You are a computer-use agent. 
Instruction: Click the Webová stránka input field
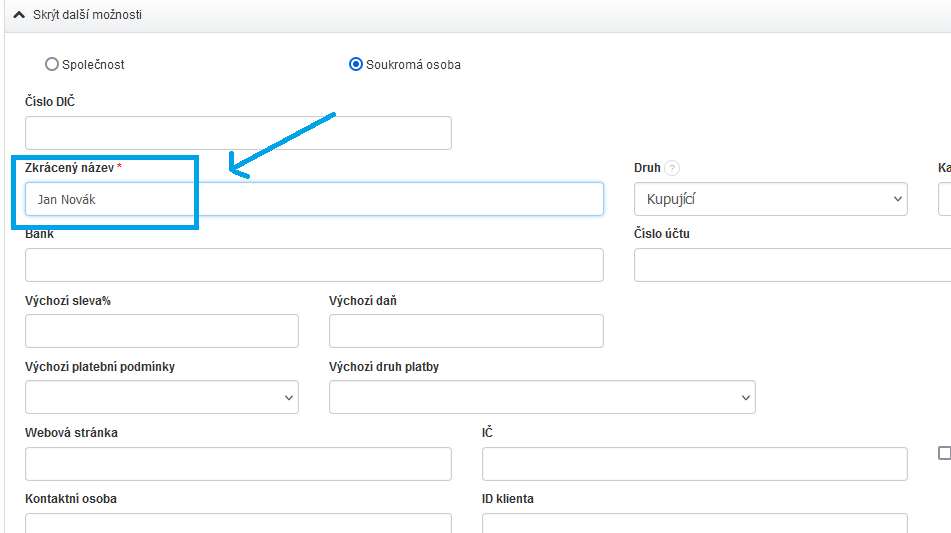(238, 463)
